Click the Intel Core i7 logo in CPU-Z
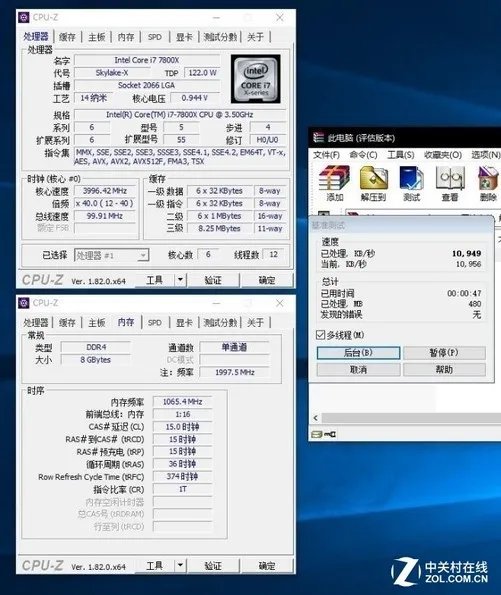 coord(256,79)
